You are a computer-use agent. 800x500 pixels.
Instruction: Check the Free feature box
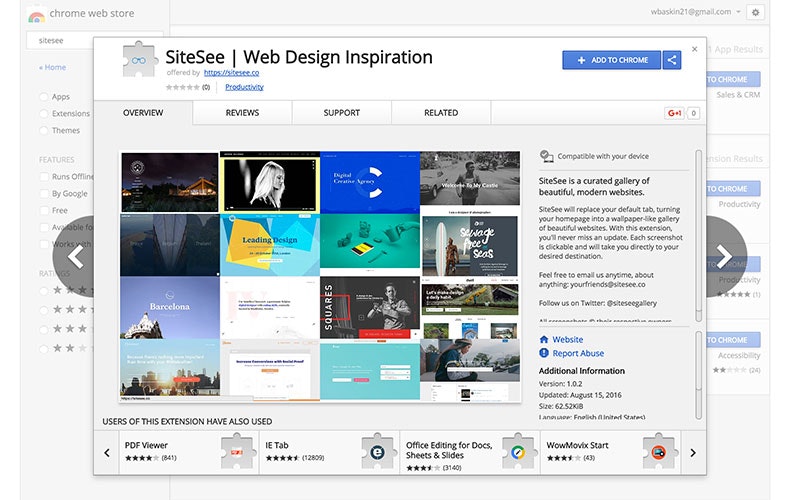[x=44, y=210]
